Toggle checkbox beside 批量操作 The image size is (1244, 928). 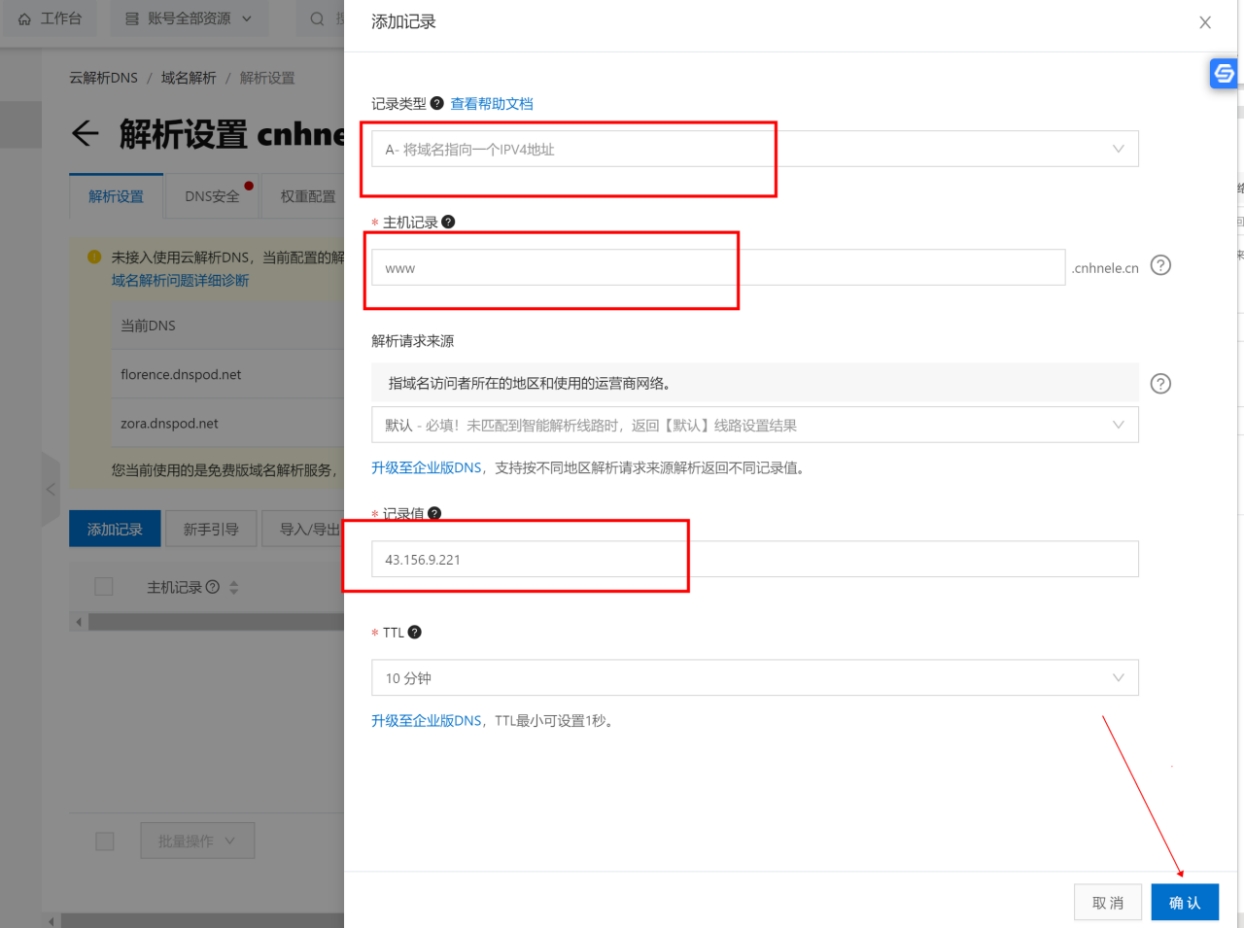click(104, 841)
